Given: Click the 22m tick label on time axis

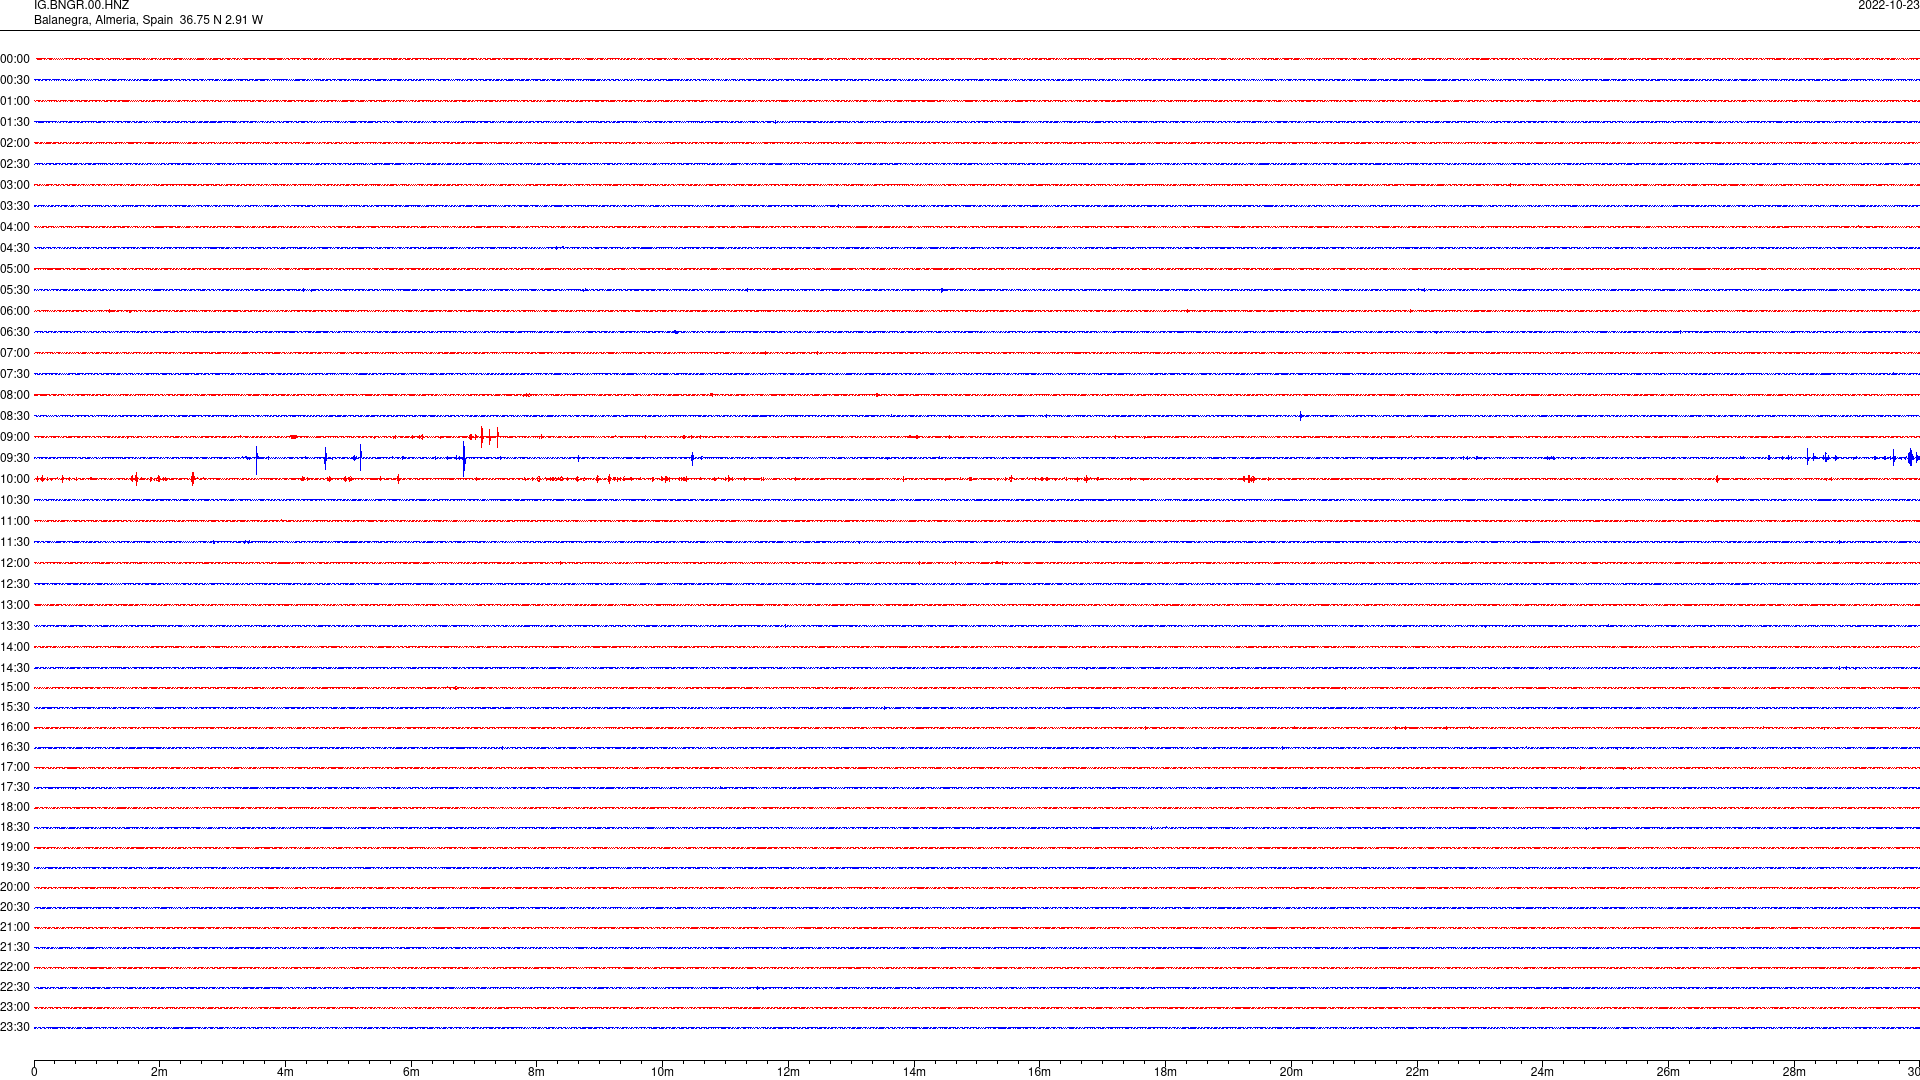Looking at the screenshot, I should tap(1417, 1072).
